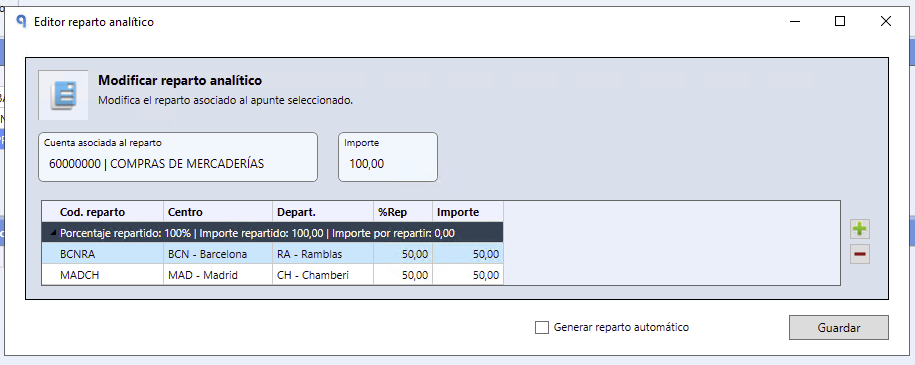Close the Editor reparto analítico dialog

coord(885,22)
